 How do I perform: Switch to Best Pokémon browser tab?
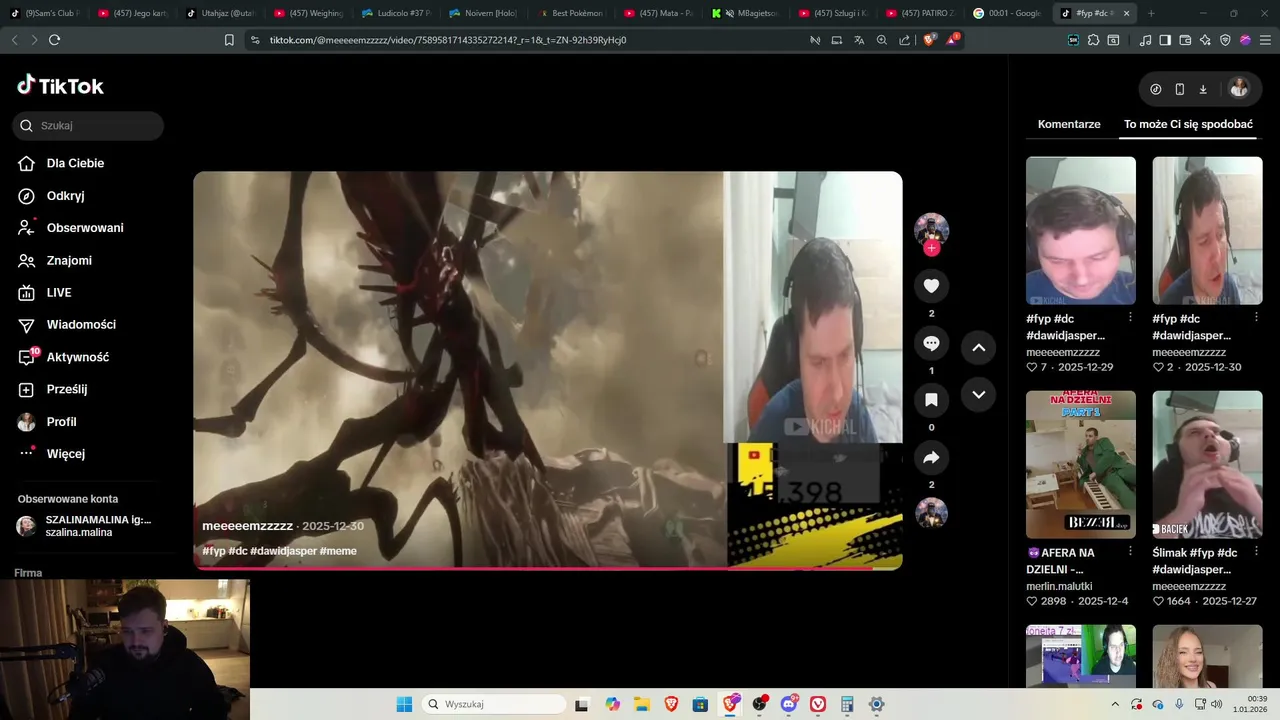pyautogui.click(x=570, y=13)
